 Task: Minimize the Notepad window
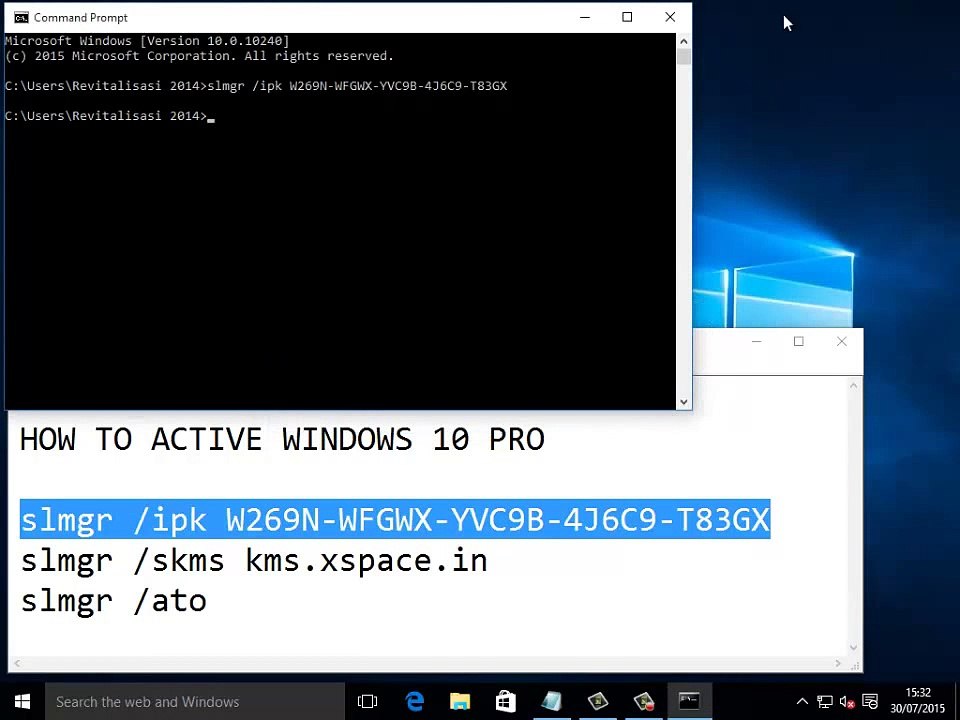coord(757,342)
